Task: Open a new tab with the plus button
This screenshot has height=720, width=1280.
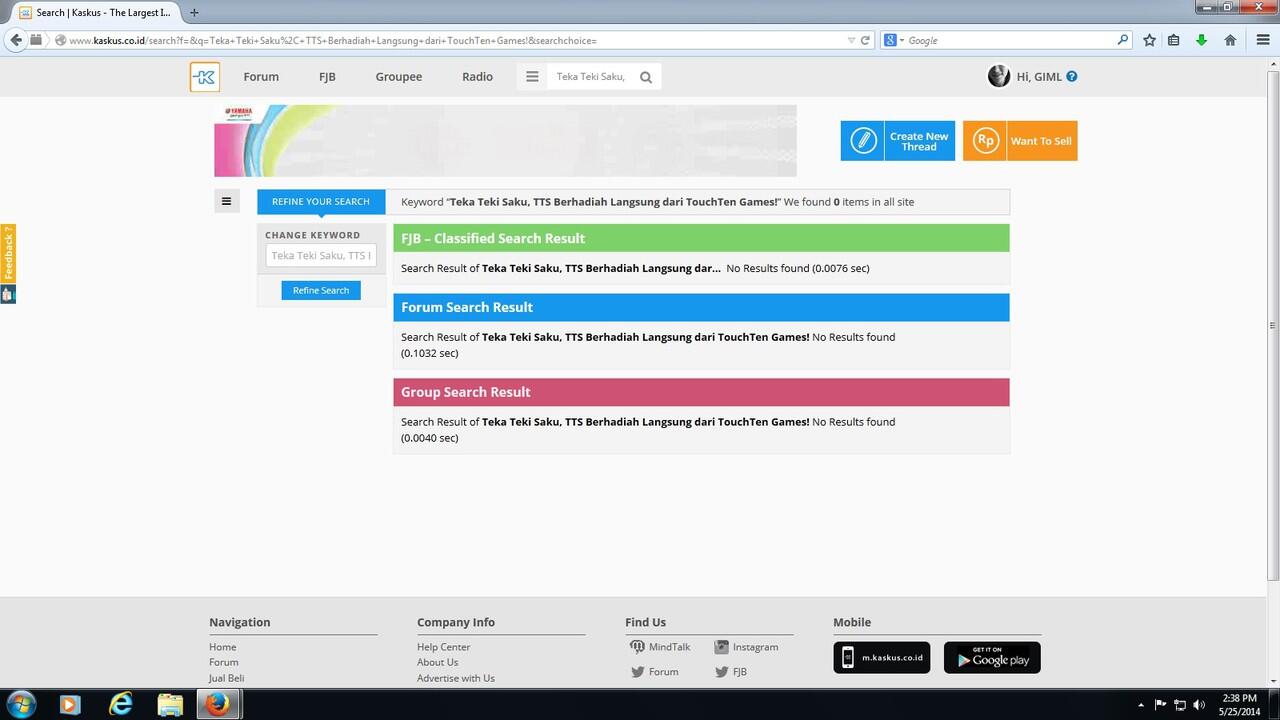Action: [194, 12]
